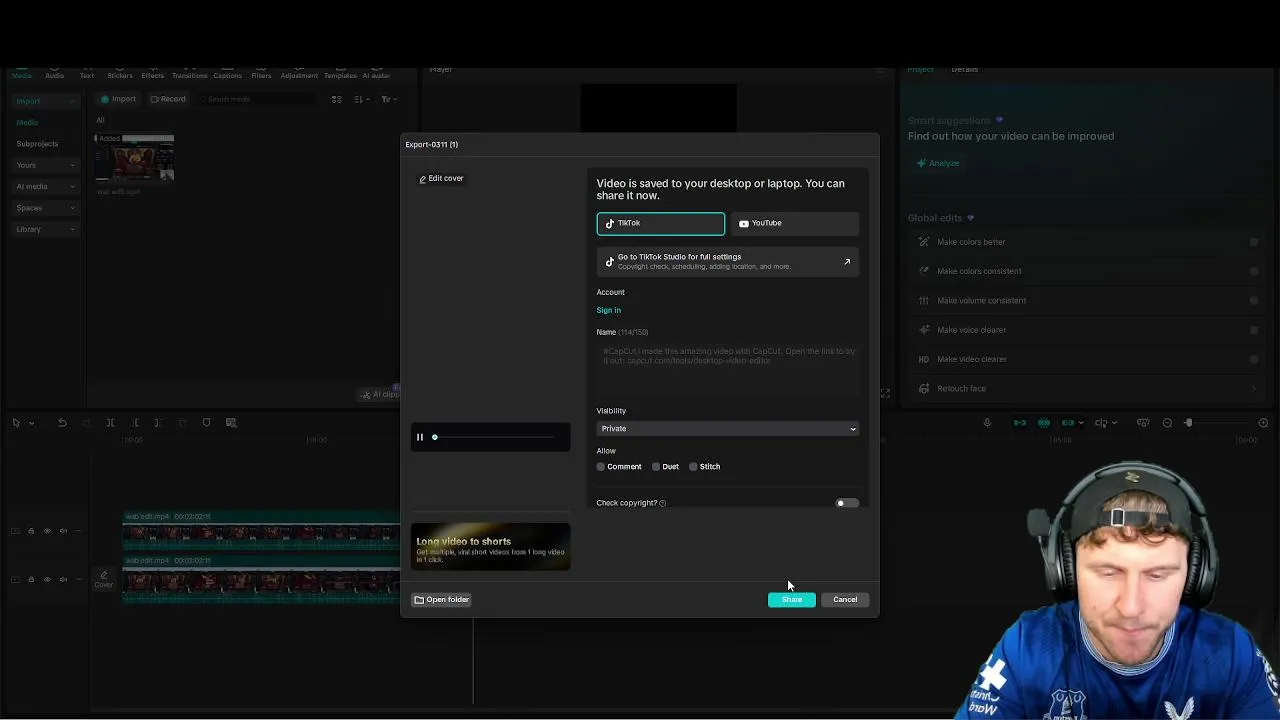Expand the Yours sidebar section
Viewport: 1280px width, 720px height.
coord(45,165)
